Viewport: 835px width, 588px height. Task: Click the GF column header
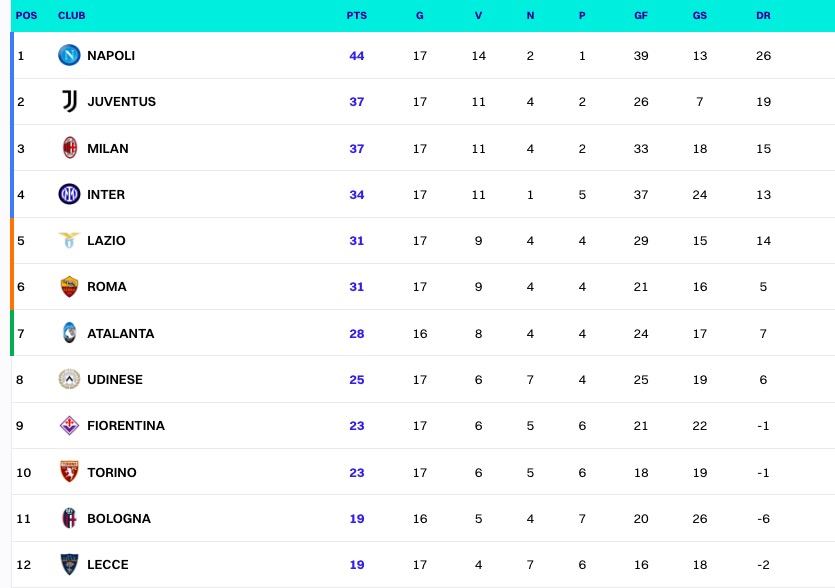pos(640,16)
